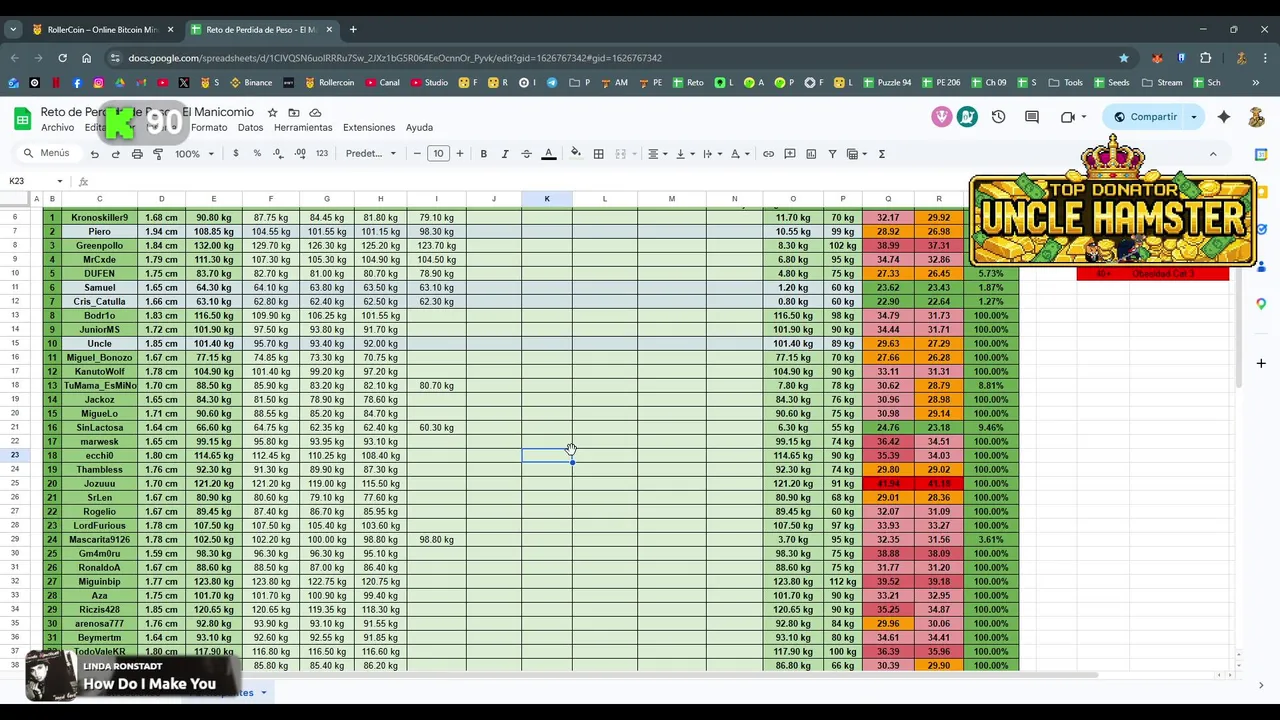This screenshot has width=1280, height=720.
Task: Open the Puzzle 94 bookmark
Action: 885,83
